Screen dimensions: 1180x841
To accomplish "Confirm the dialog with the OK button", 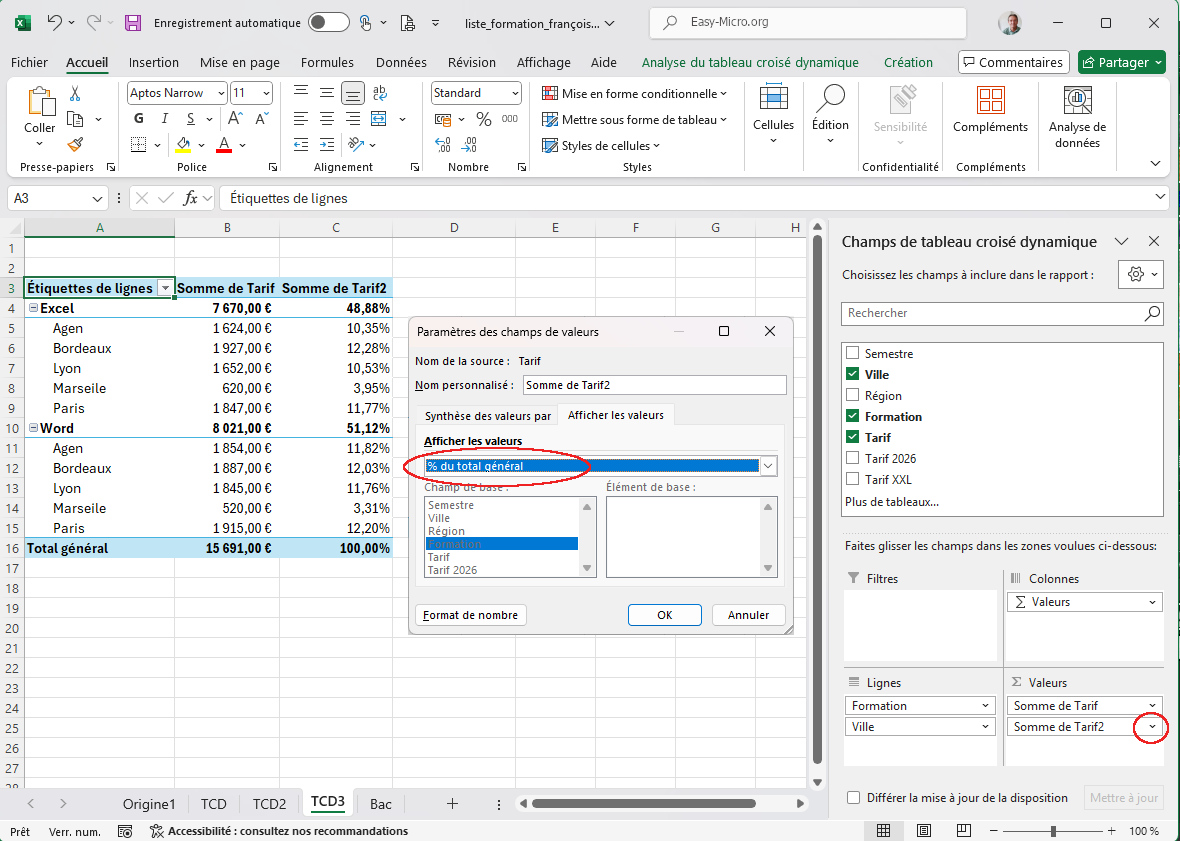I will pyautogui.click(x=664, y=615).
